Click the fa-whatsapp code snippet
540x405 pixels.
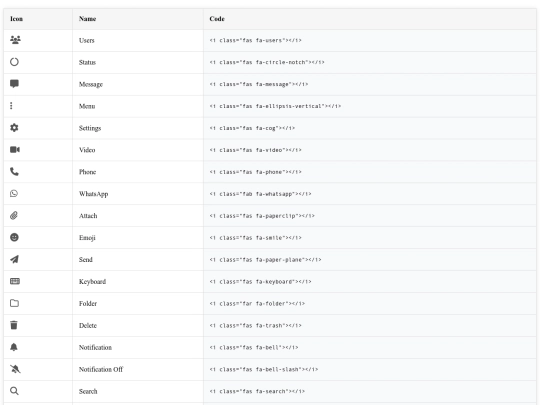pyautogui.click(x=260, y=194)
